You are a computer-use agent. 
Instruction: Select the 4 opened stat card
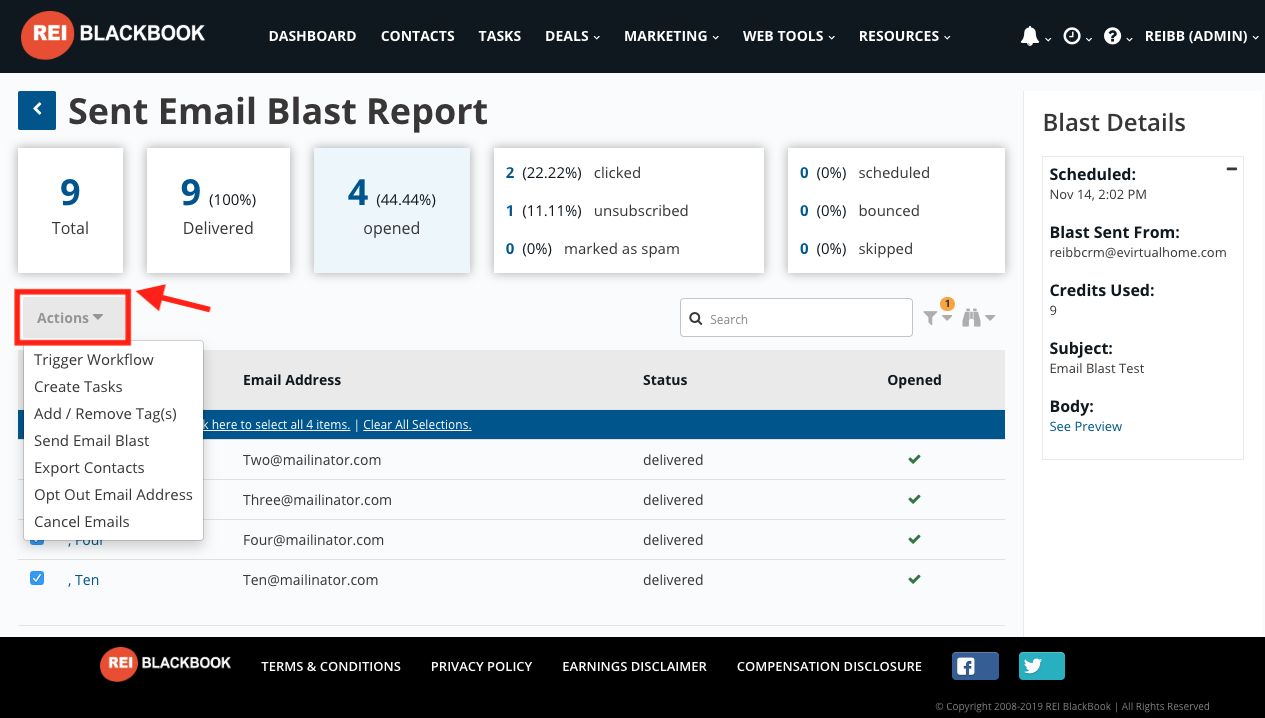click(392, 210)
